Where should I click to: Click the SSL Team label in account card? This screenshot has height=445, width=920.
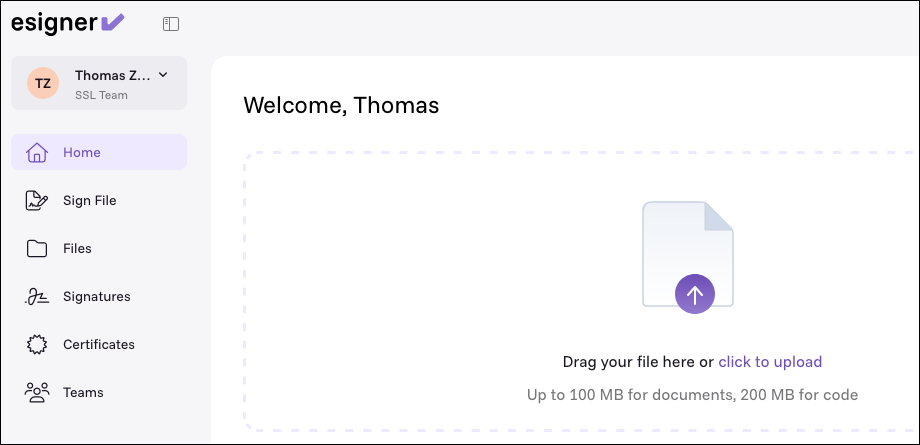[x=101, y=95]
